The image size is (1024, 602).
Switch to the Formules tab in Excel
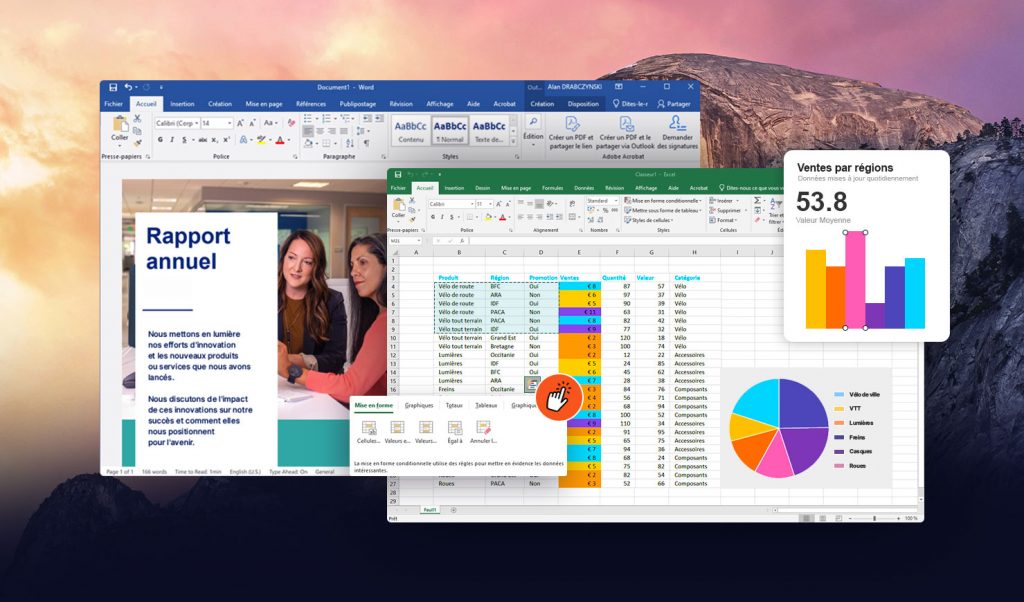click(552, 188)
